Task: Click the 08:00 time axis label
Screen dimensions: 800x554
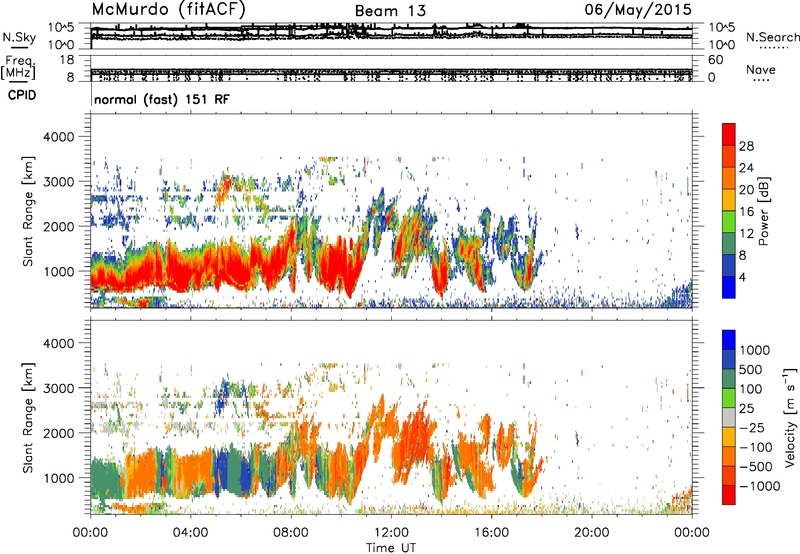Action: pos(291,533)
